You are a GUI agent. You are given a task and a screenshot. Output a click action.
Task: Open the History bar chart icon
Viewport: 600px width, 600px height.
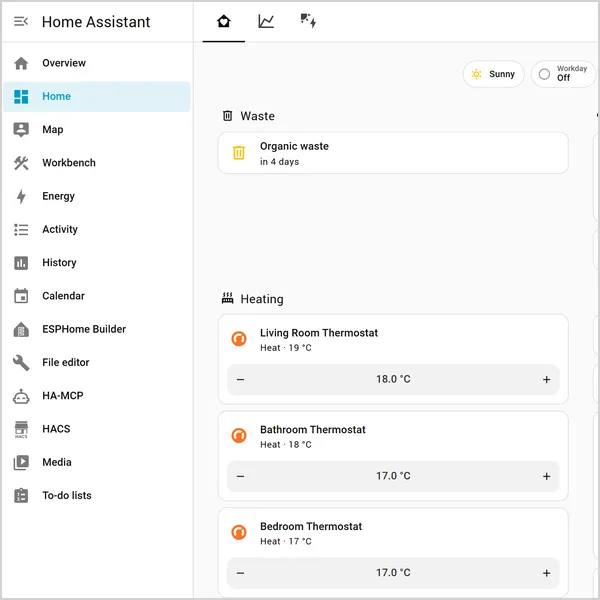coord(21,263)
